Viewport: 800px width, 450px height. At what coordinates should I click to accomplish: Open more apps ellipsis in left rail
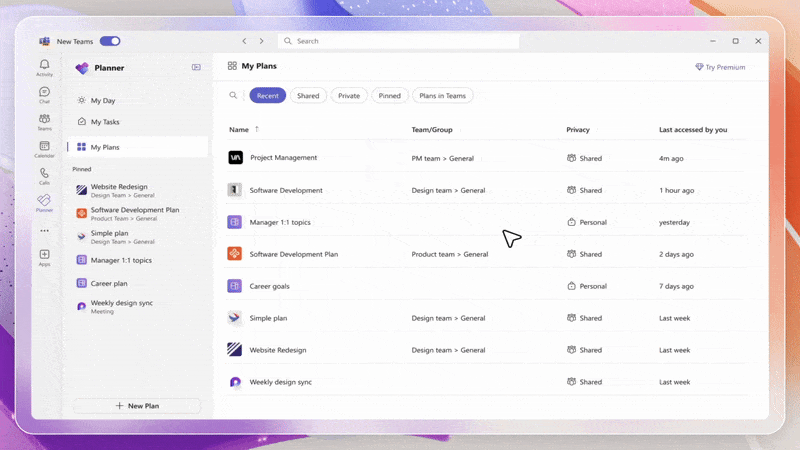point(44,231)
